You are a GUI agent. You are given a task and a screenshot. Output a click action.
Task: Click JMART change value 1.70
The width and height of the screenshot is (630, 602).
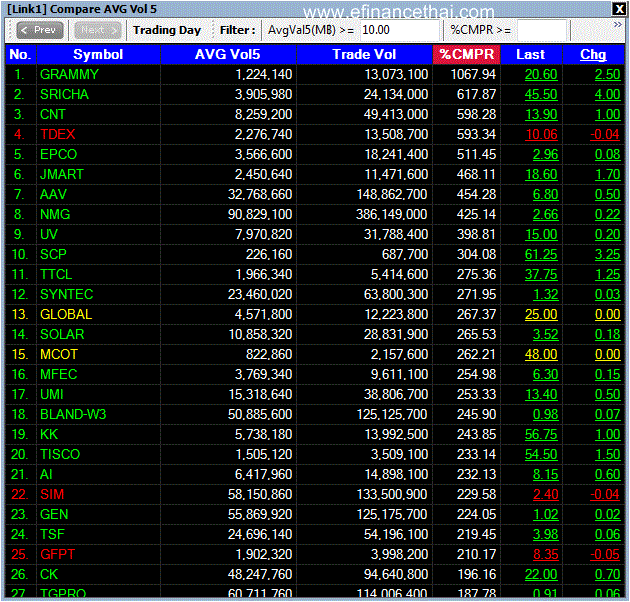[x=608, y=174]
